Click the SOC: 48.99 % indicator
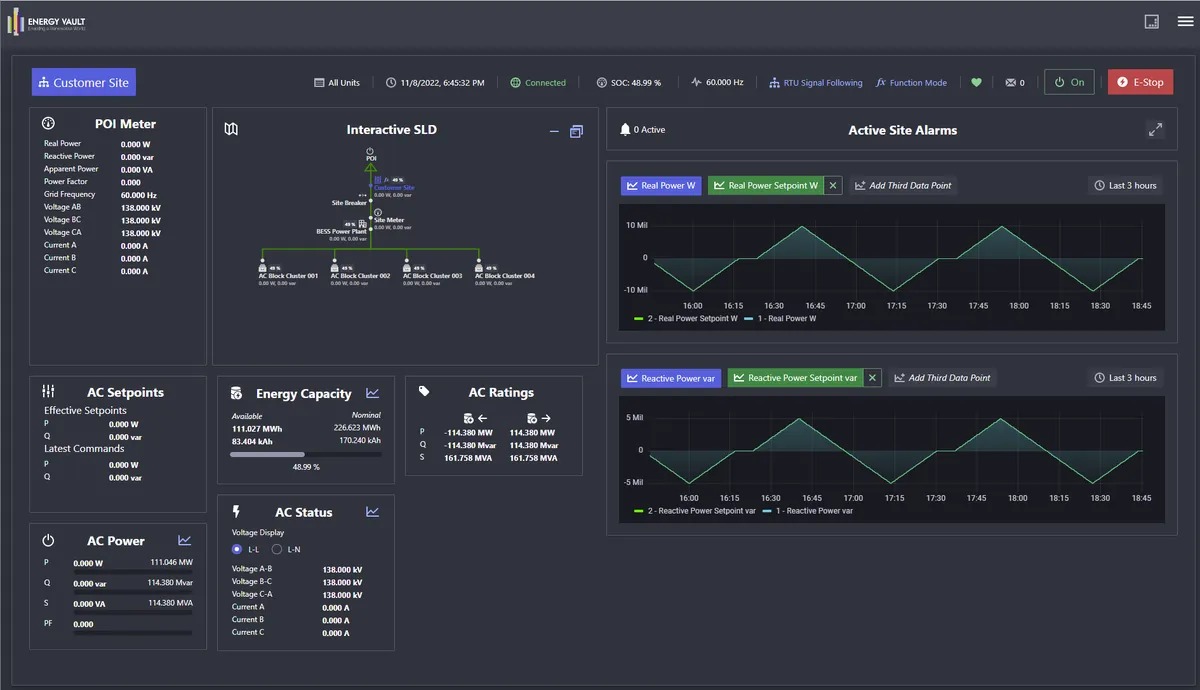The height and width of the screenshot is (690, 1200). click(x=629, y=83)
